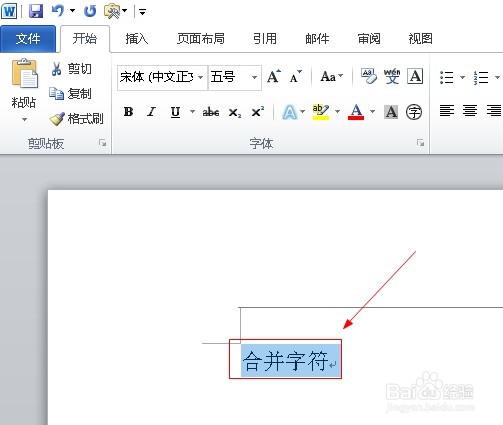This screenshot has height=425, width=503.
Task: Open the 页面布局 tab
Action: point(201,39)
